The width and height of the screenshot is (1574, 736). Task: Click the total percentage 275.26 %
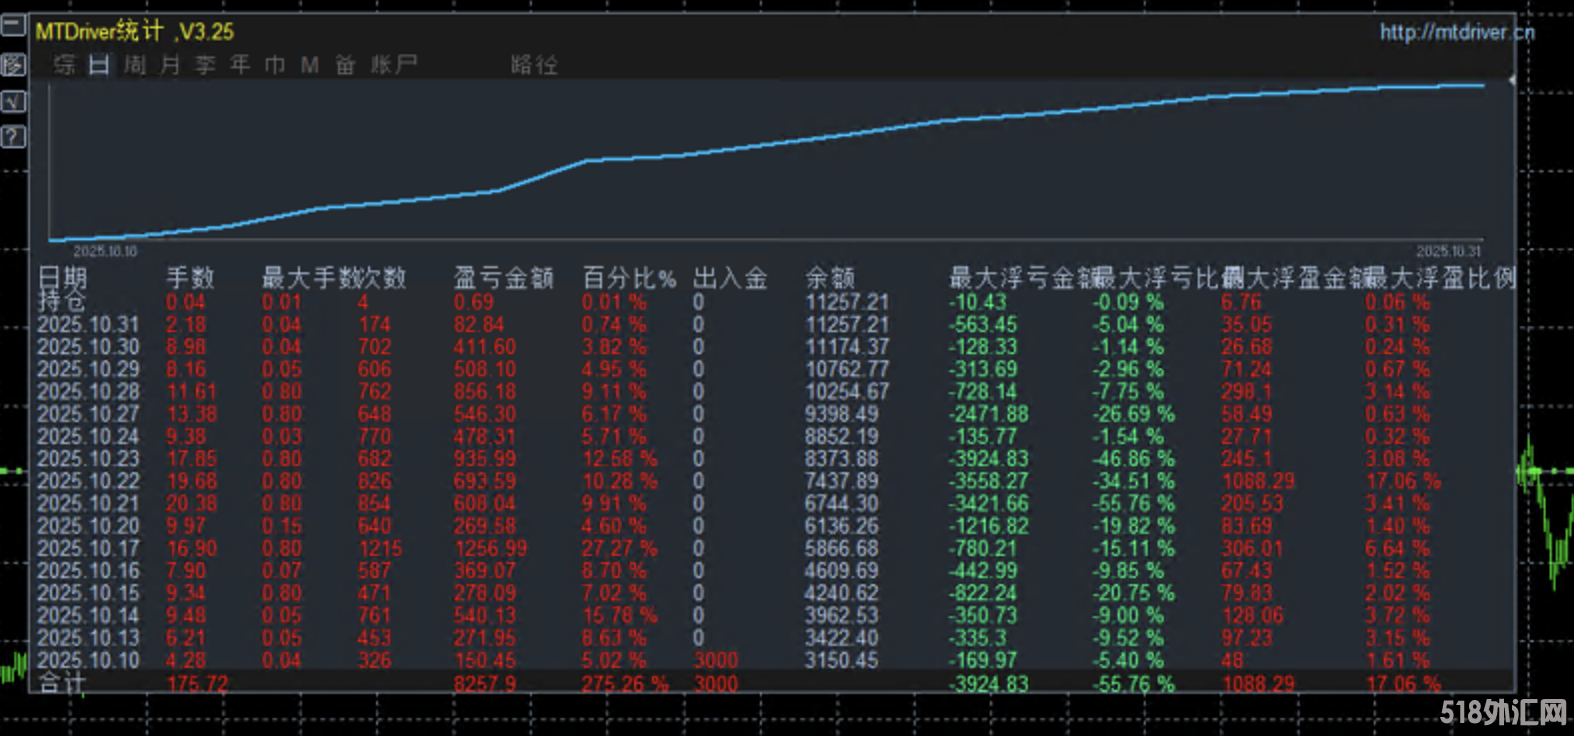pyautogui.click(x=625, y=684)
